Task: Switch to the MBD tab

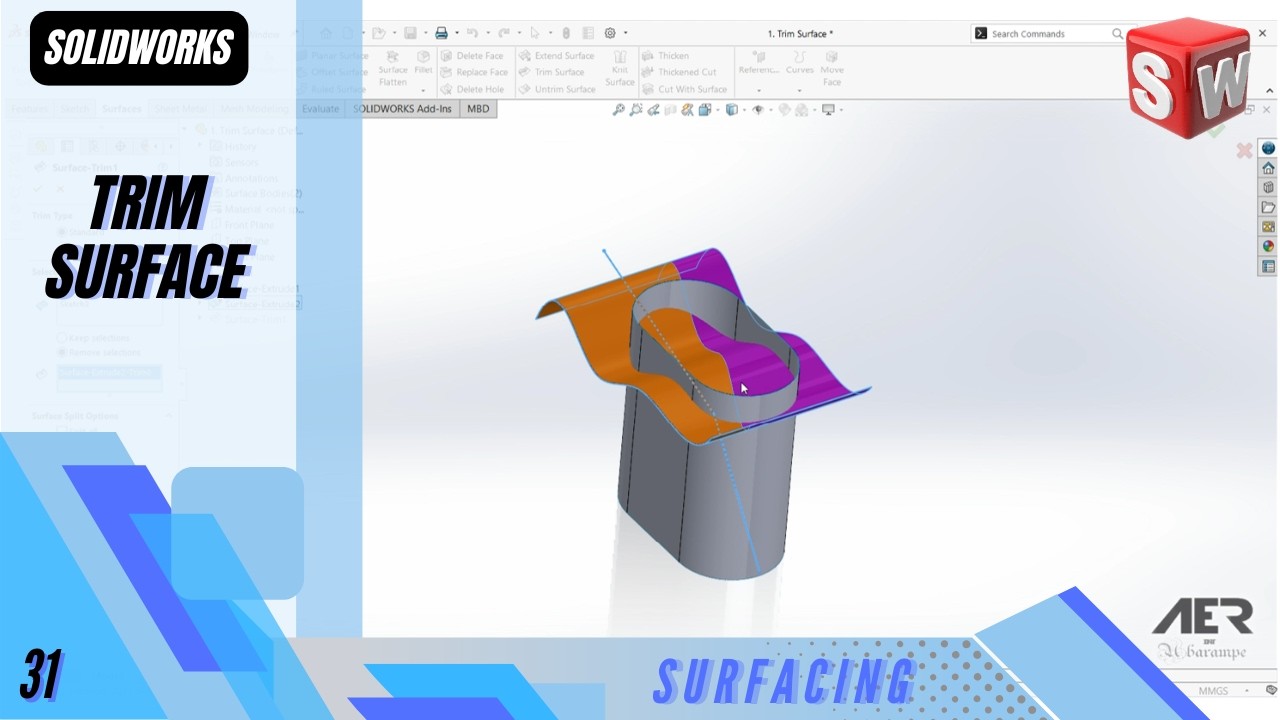Action: tap(478, 108)
